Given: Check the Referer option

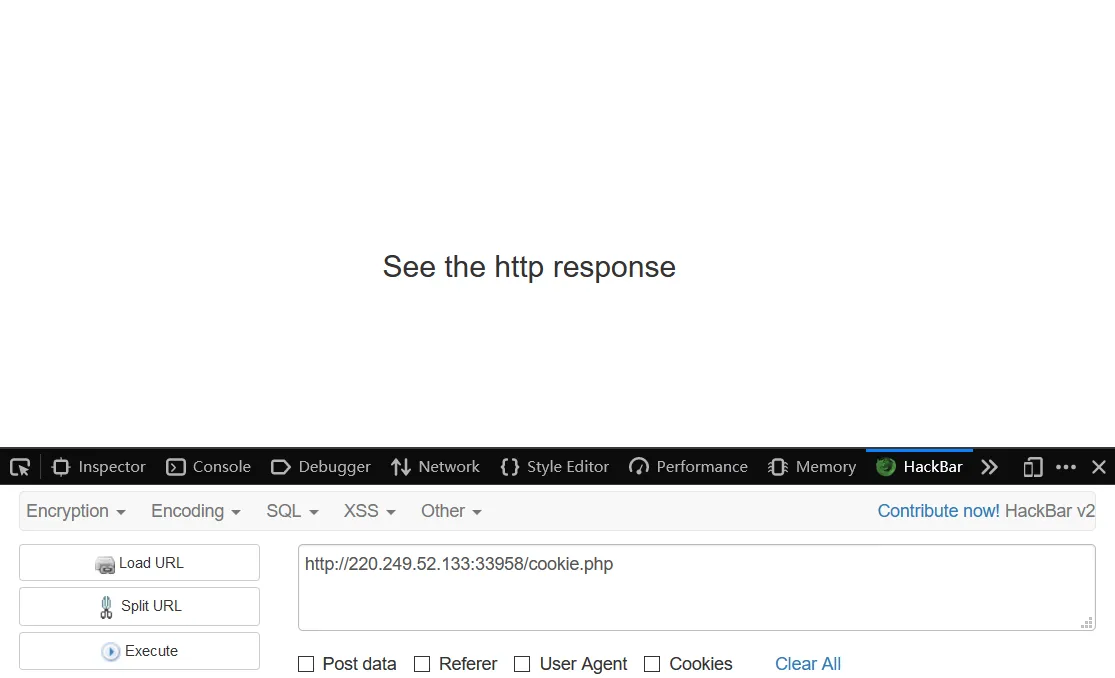Looking at the screenshot, I should coord(422,664).
